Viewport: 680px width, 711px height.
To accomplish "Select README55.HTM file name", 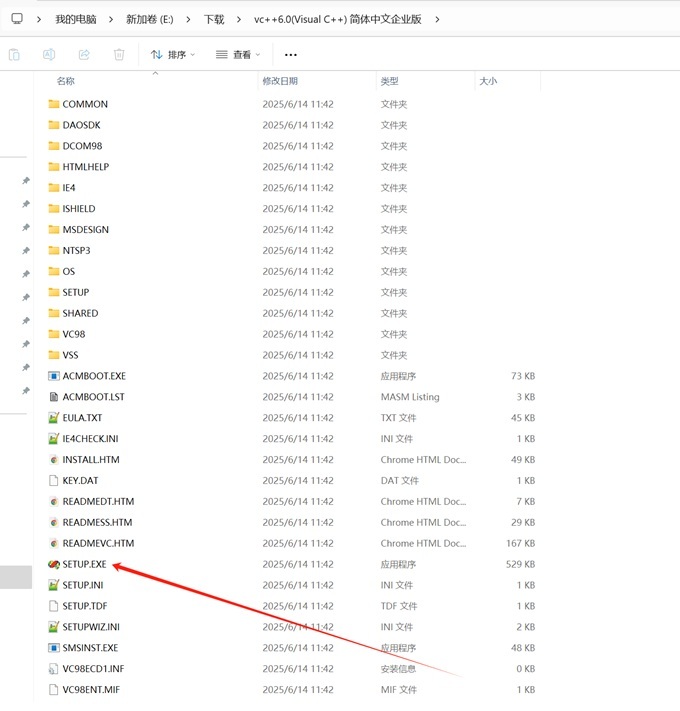I will point(97,522).
